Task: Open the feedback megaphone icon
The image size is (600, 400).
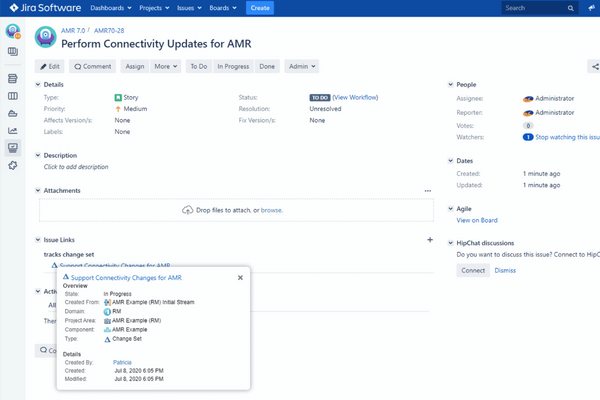Action: [592, 8]
